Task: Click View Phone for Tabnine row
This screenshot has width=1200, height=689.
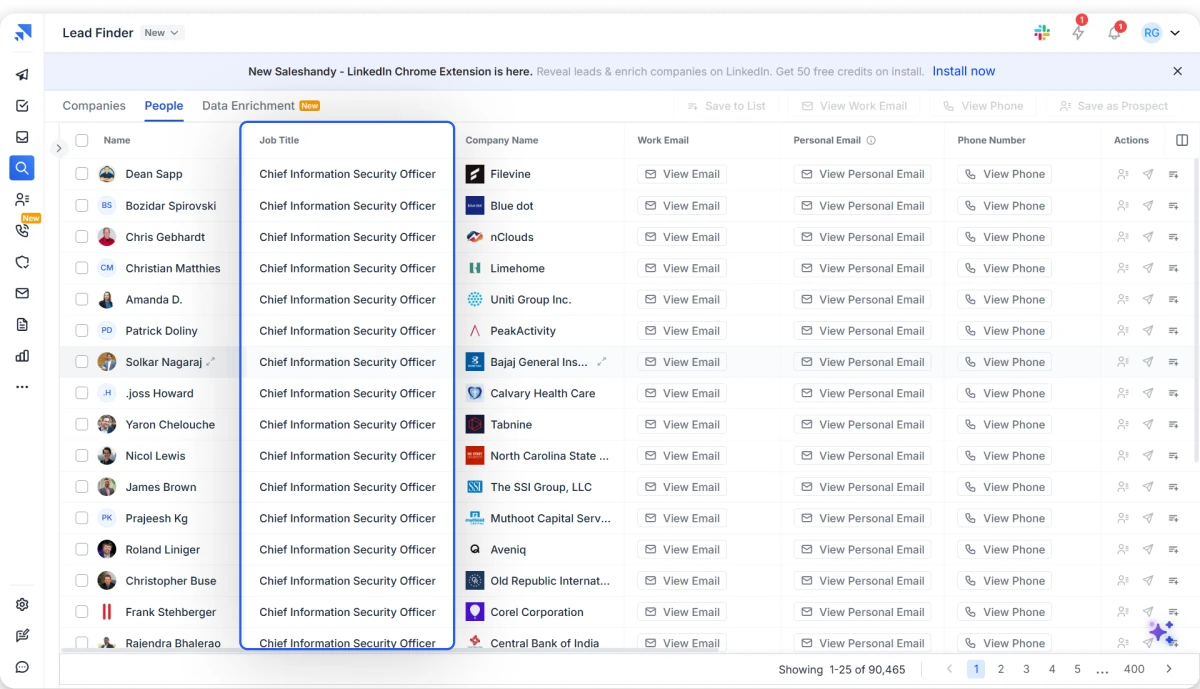Action: tap(1004, 425)
